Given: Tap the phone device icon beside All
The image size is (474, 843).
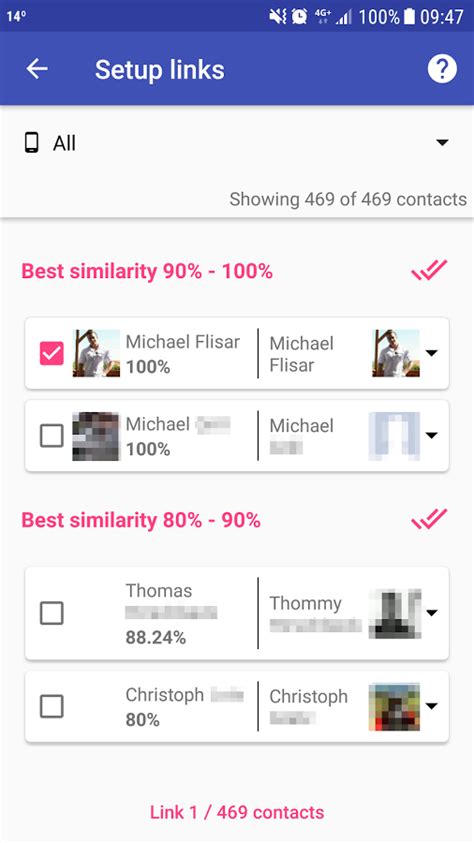Looking at the screenshot, I should (x=32, y=143).
